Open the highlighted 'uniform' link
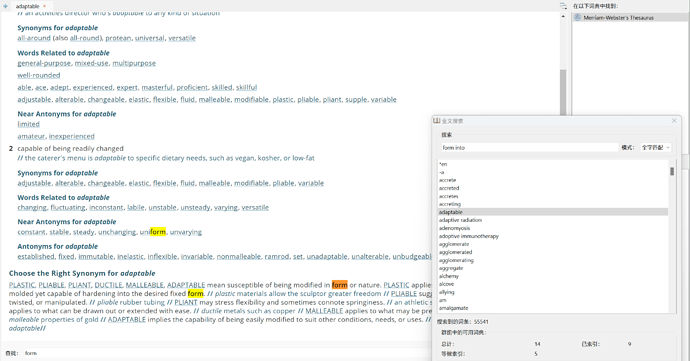Screen dimensions: 690x361 (x=153, y=232)
